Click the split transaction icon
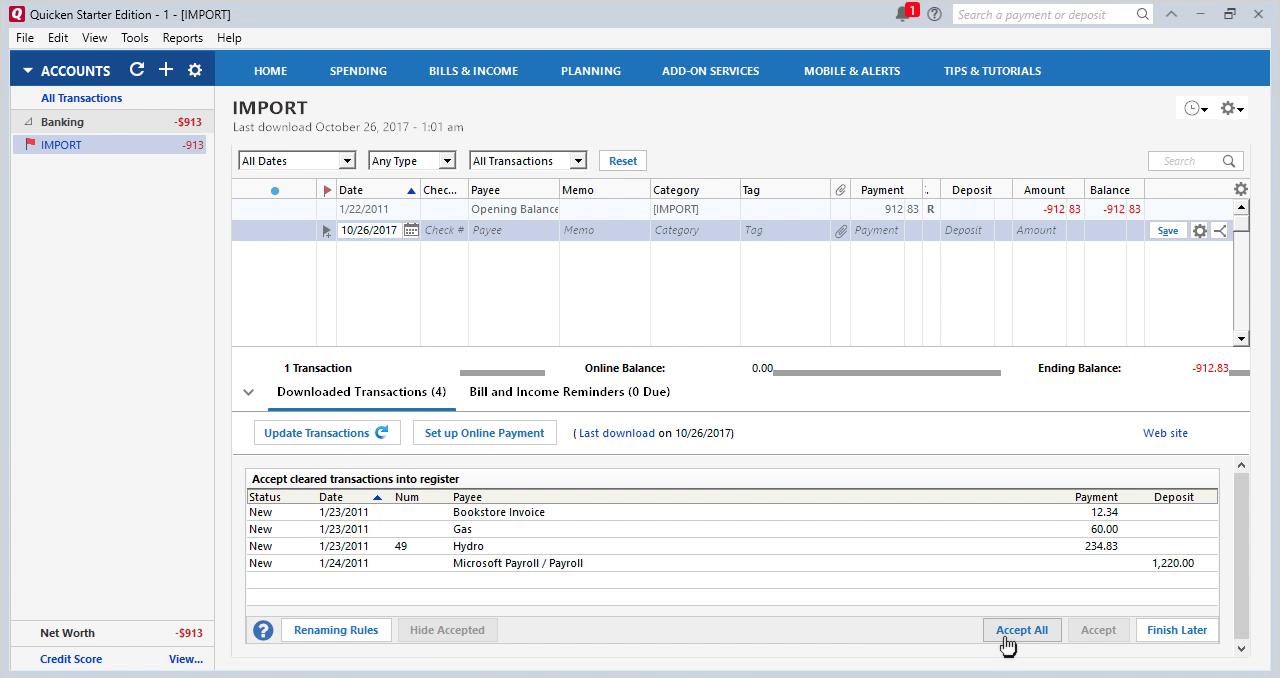The height and width of the screenshot is (678, 1280). tap(1220, 230)
